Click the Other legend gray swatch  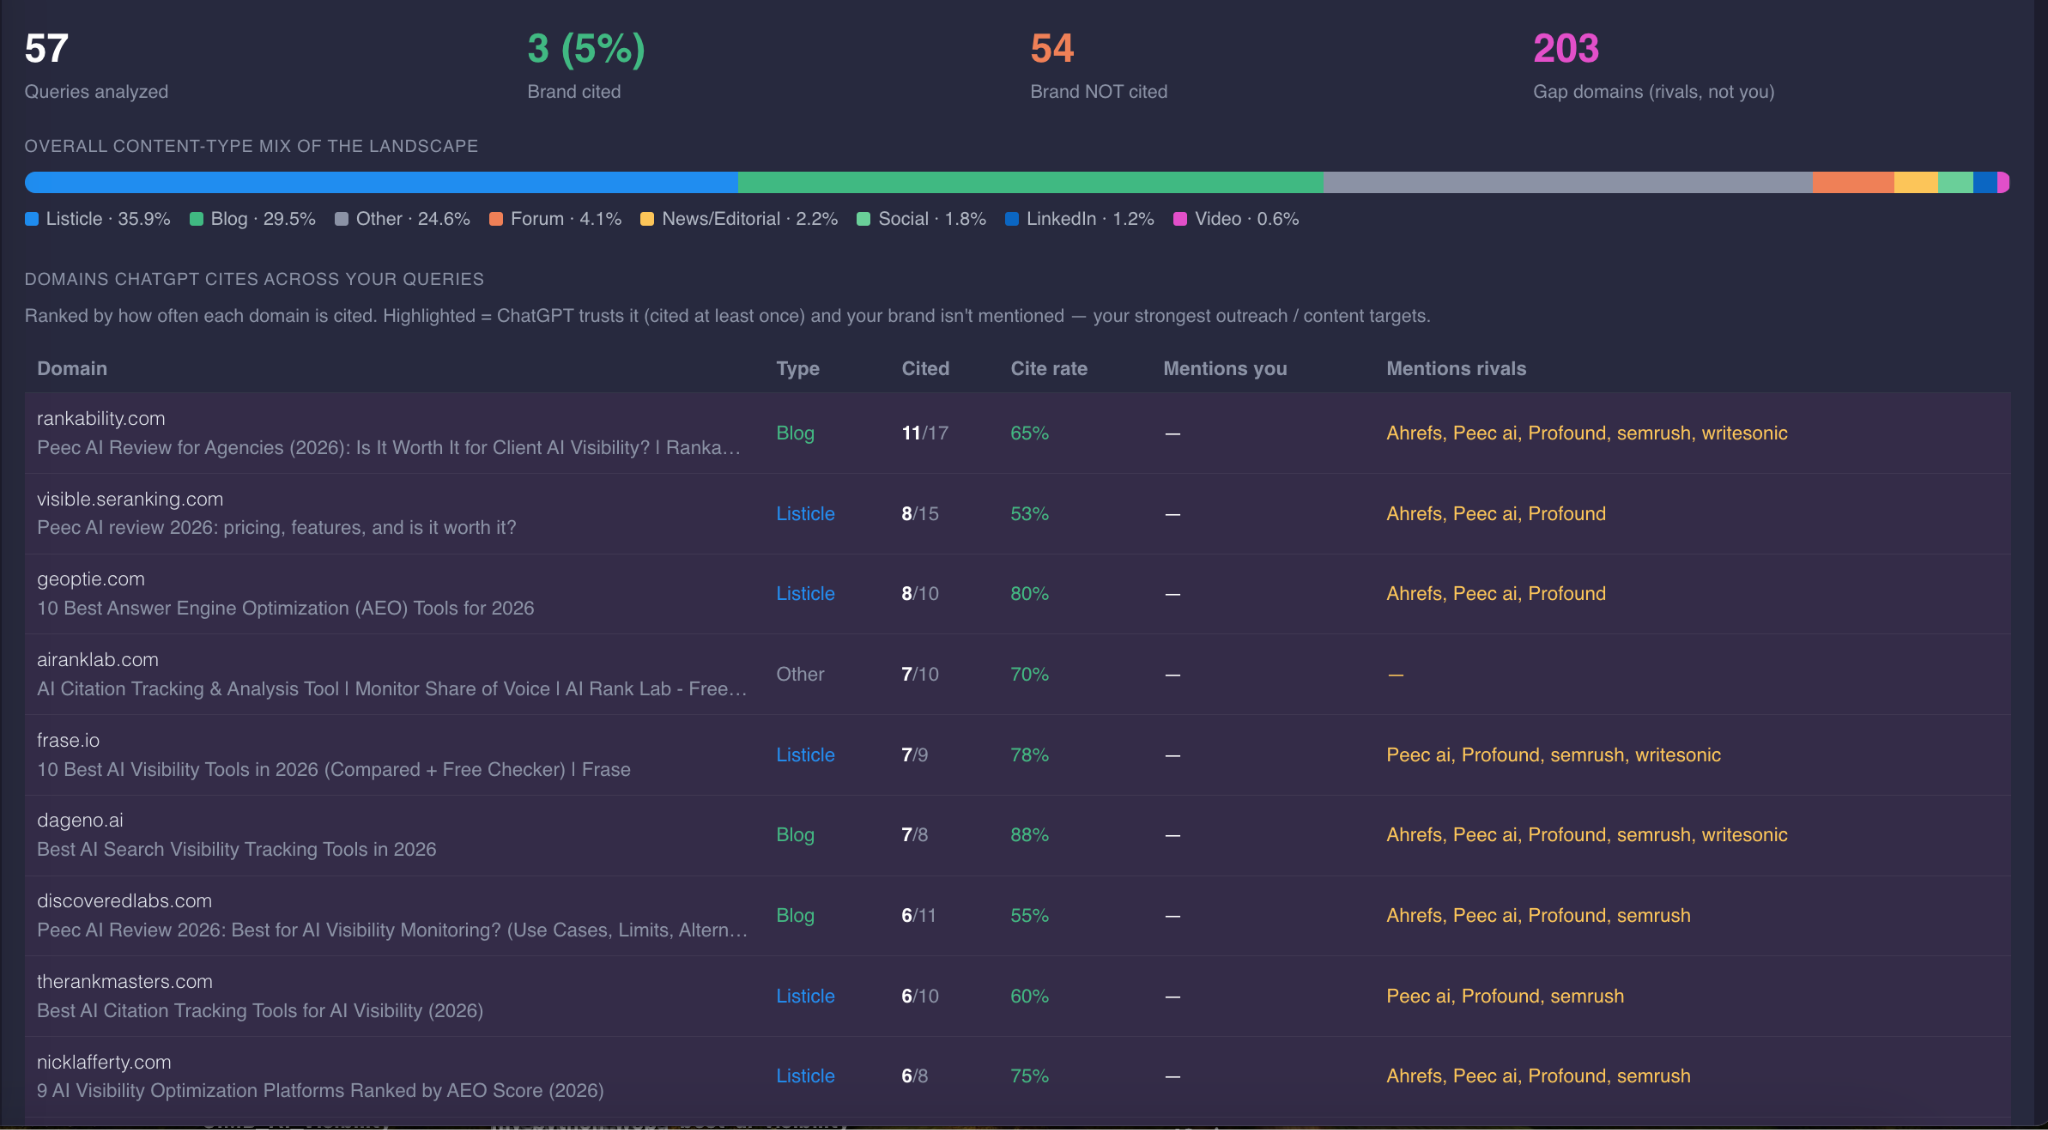(x=342, y=219)
